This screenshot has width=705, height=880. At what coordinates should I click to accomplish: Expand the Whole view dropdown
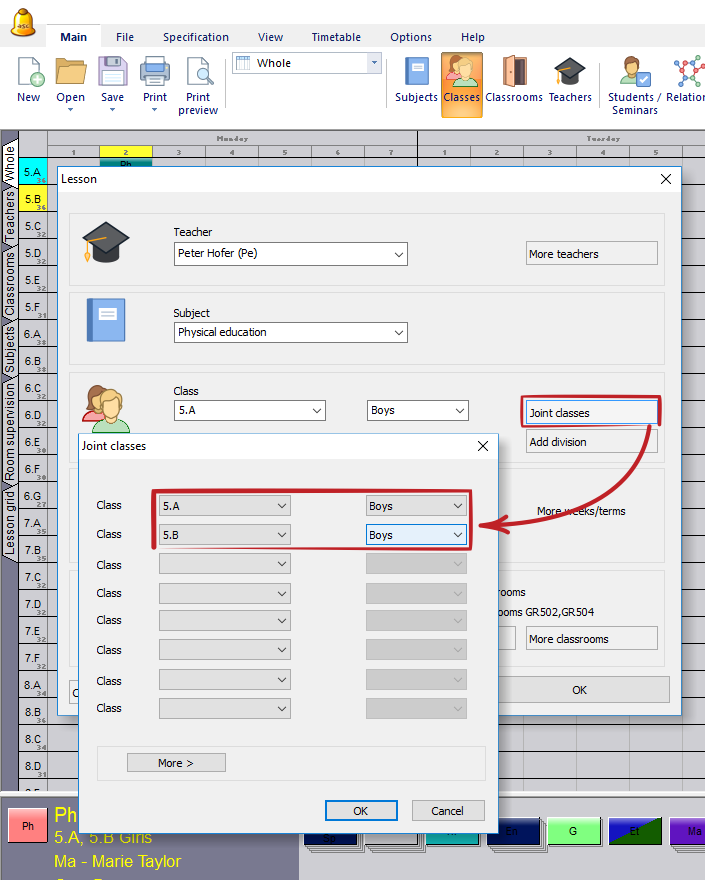pos(375,63)
